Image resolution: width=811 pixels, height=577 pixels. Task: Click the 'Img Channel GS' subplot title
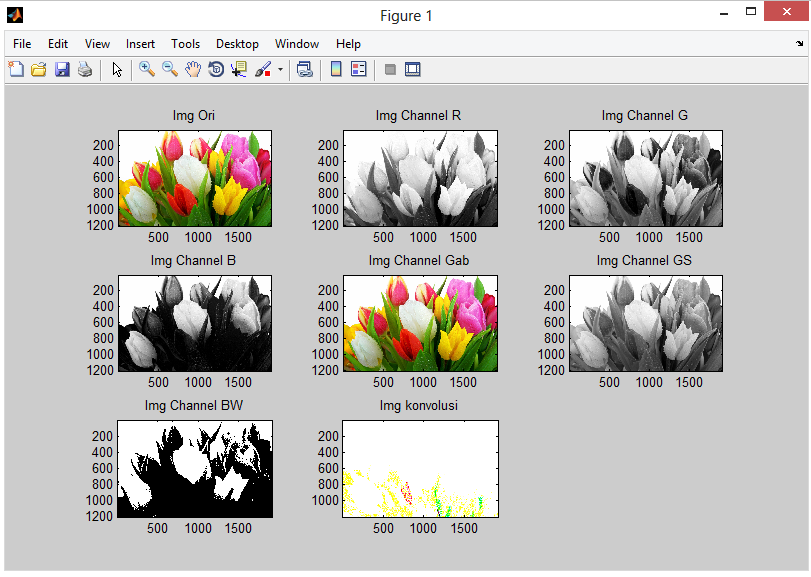pyautogui.click(x=644, y=260)
